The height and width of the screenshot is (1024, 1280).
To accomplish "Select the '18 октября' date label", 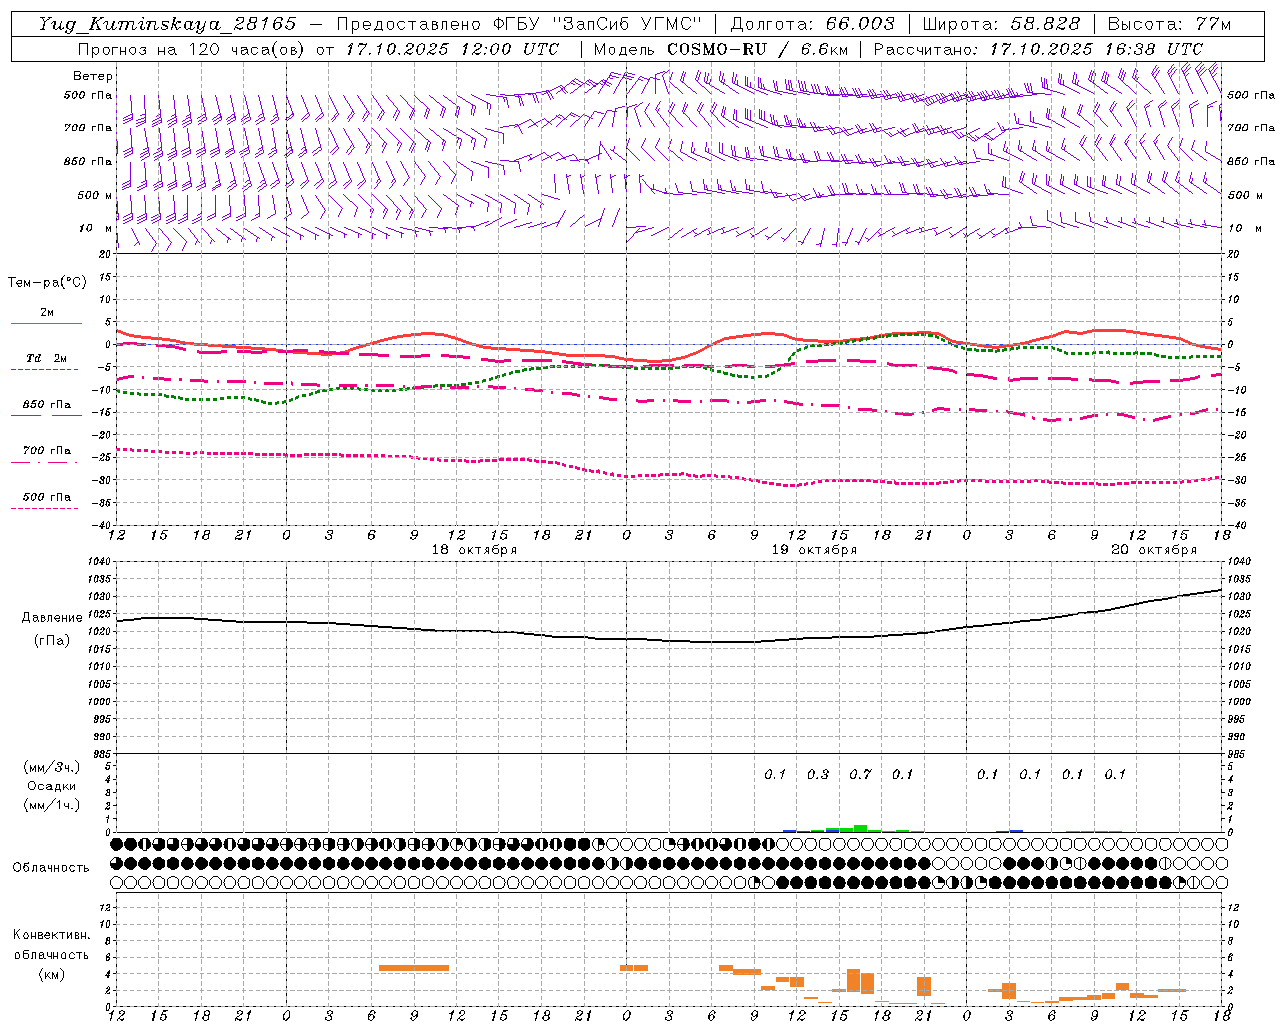I will coord(474,550).
